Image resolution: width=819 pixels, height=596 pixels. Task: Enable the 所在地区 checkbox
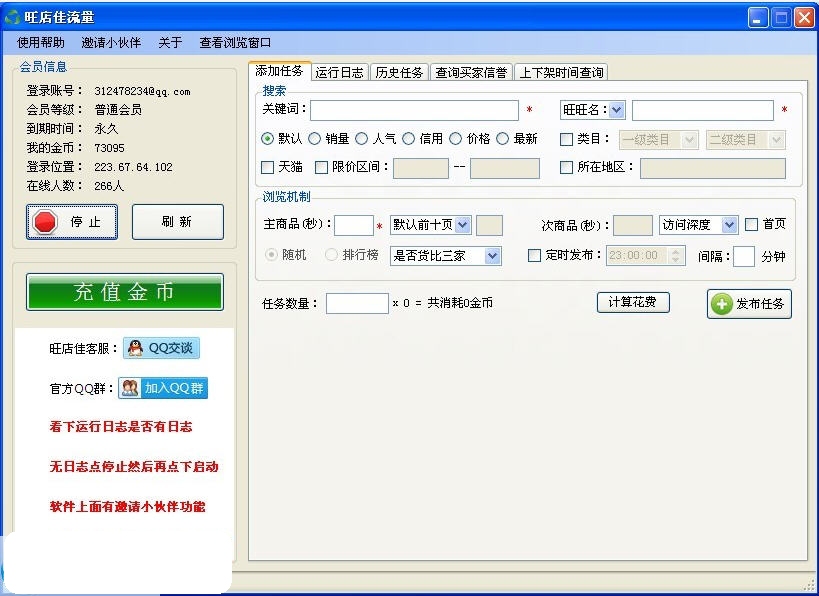(566, 167)
